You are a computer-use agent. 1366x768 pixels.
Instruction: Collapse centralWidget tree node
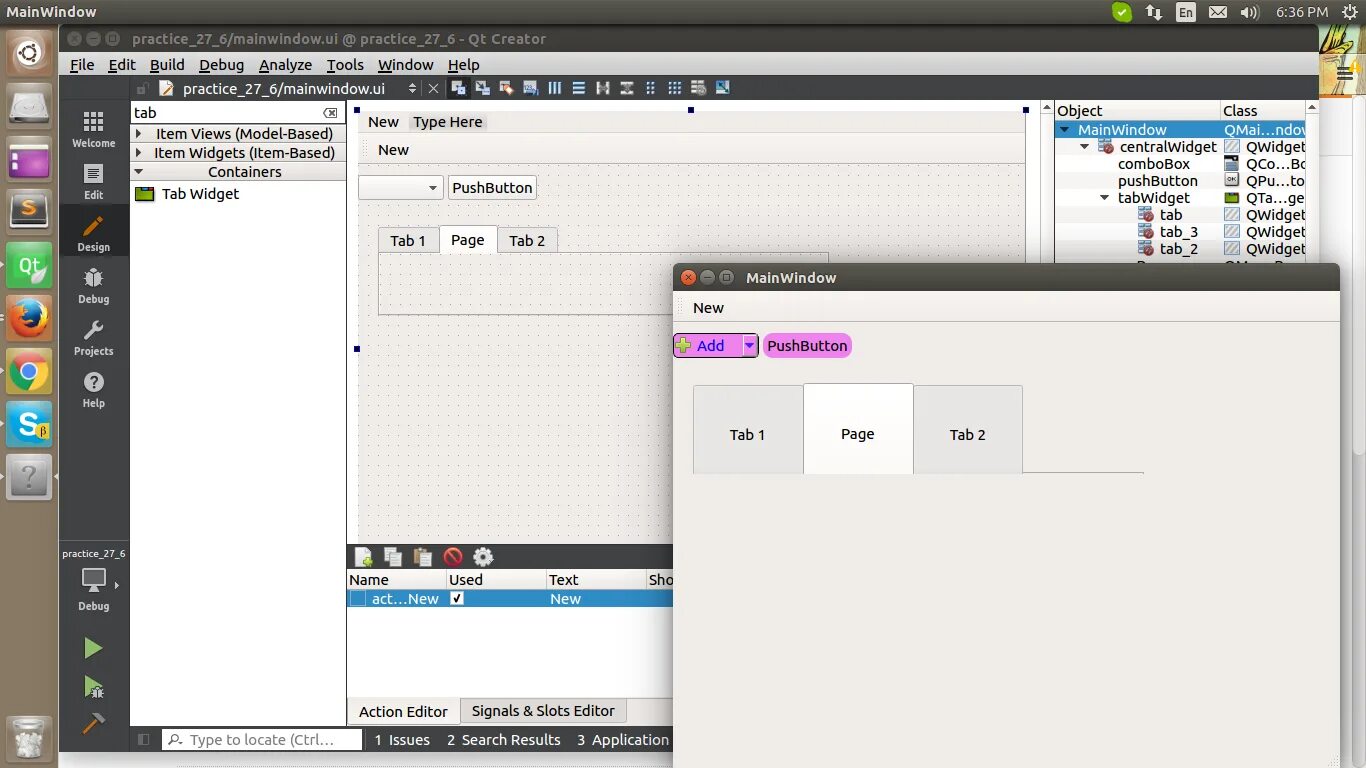point(1084,146)
